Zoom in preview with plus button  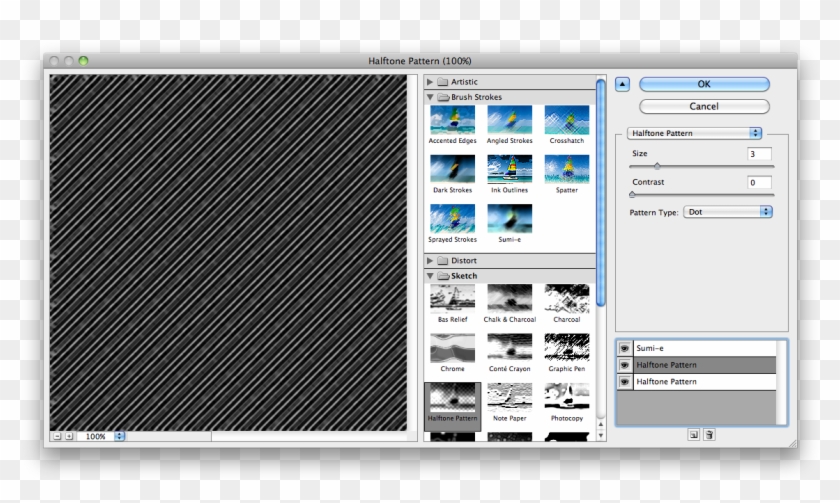69,437
